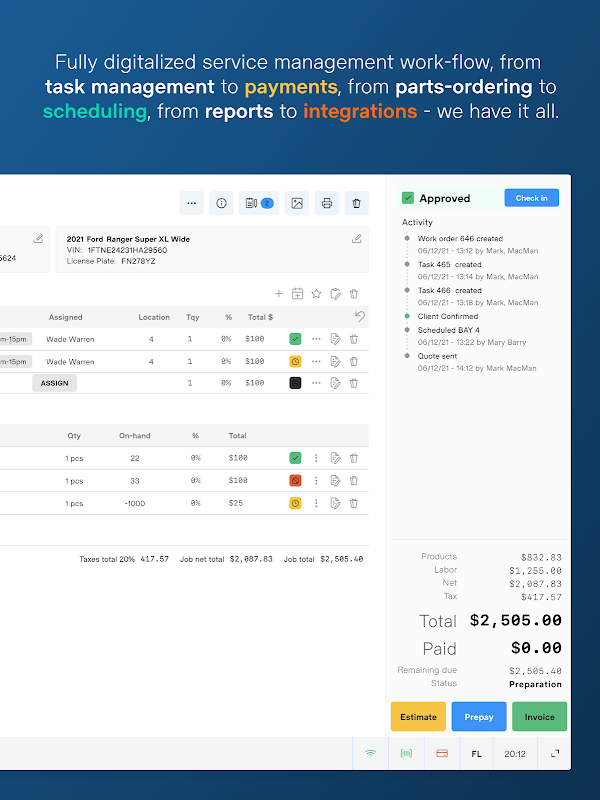Viewport: 600px width, 800px height.
Task: Click the yellow Estimate button
Action: (418, 717)
